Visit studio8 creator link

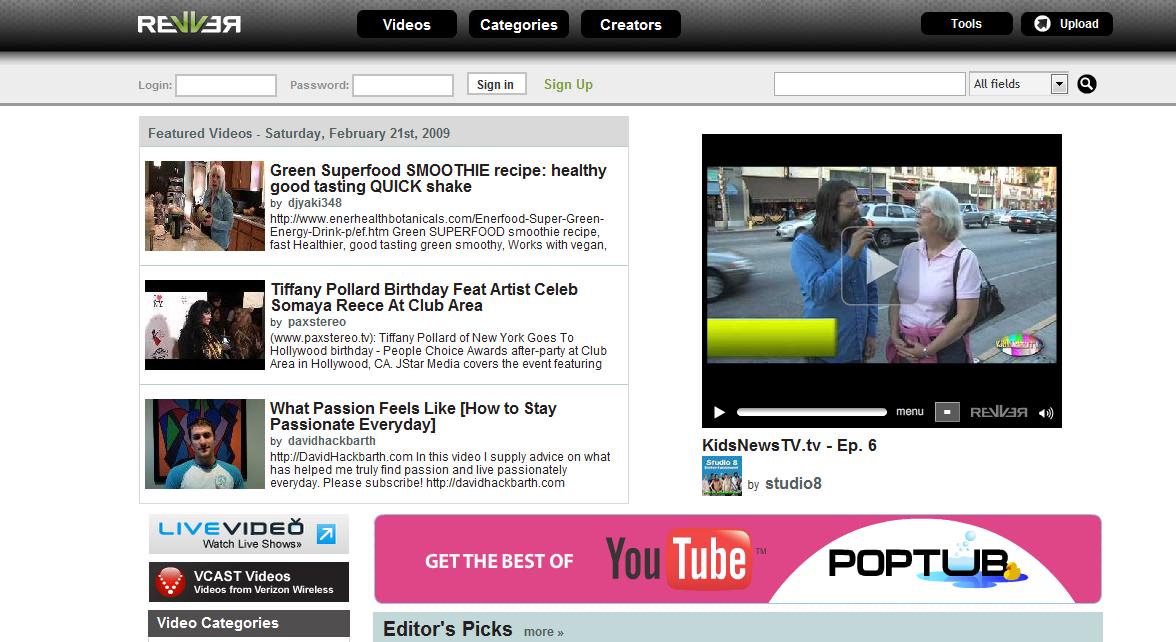tap(794, 484)
